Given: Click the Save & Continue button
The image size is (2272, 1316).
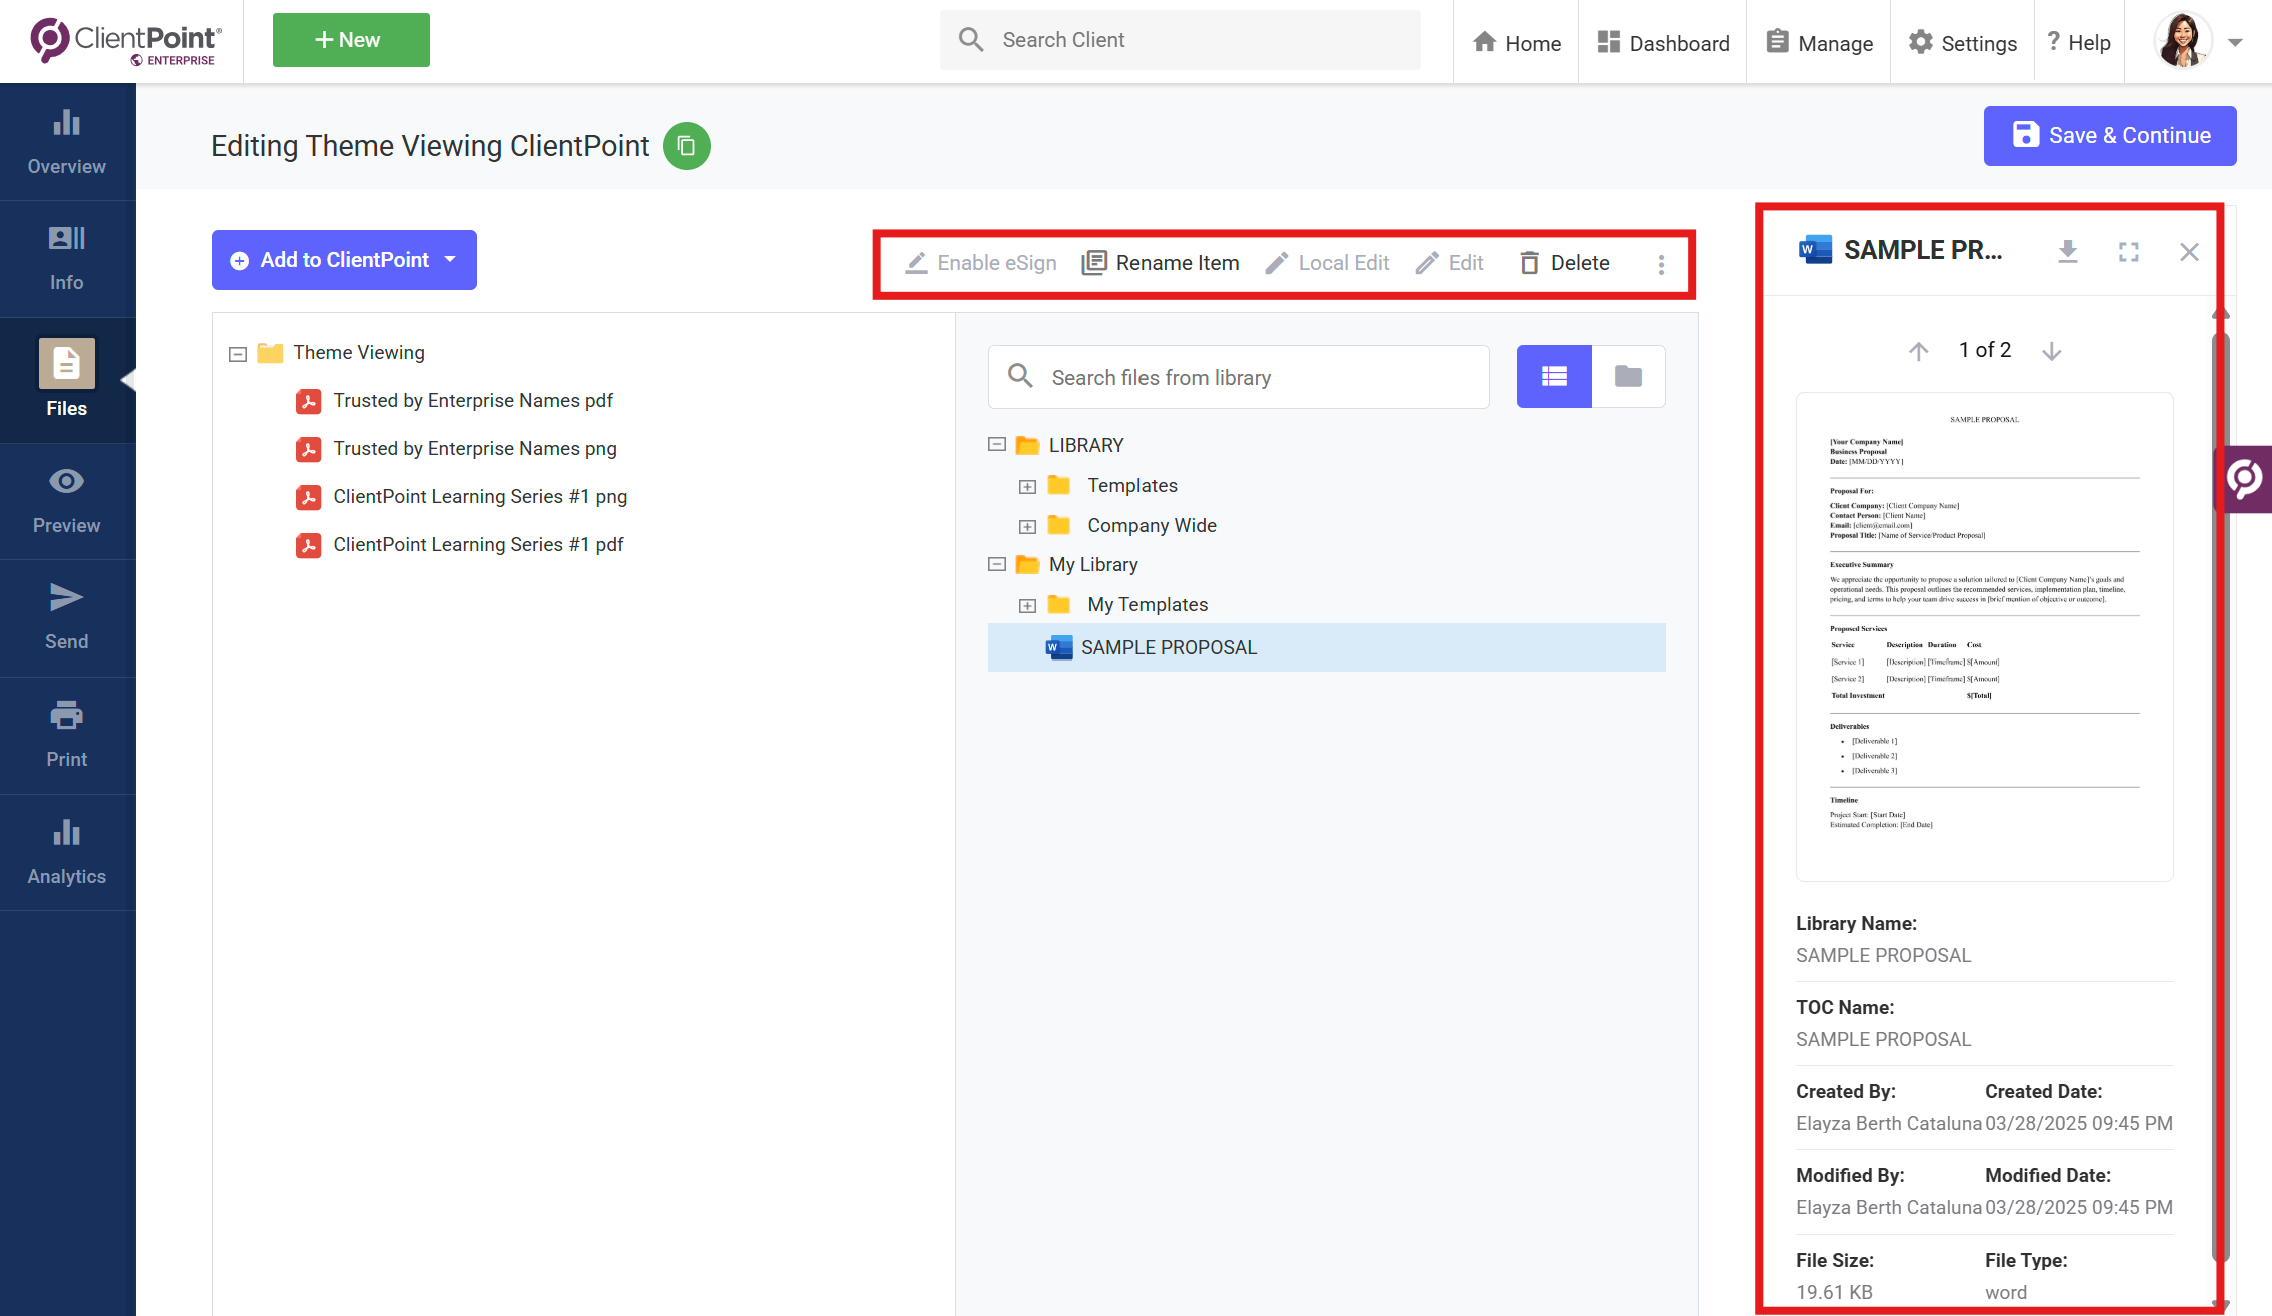Looking at the screenshot, I should (x=2110, y=135).
